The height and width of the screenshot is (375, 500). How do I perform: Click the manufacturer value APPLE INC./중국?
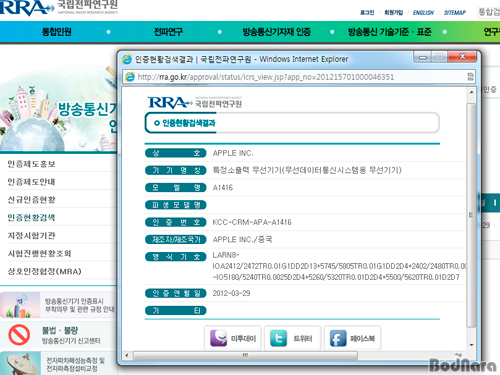pos(242,240)
